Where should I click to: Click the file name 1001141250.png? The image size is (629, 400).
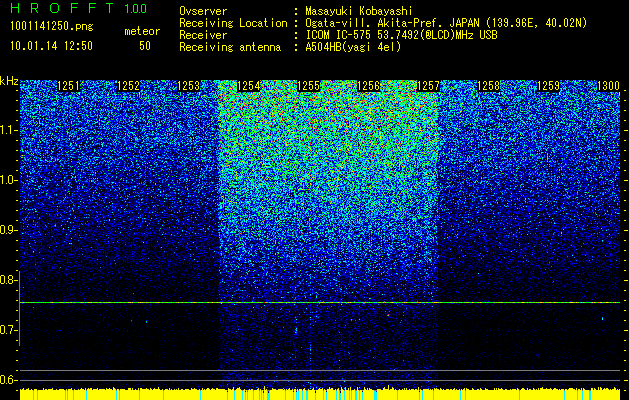pos(52,27)
